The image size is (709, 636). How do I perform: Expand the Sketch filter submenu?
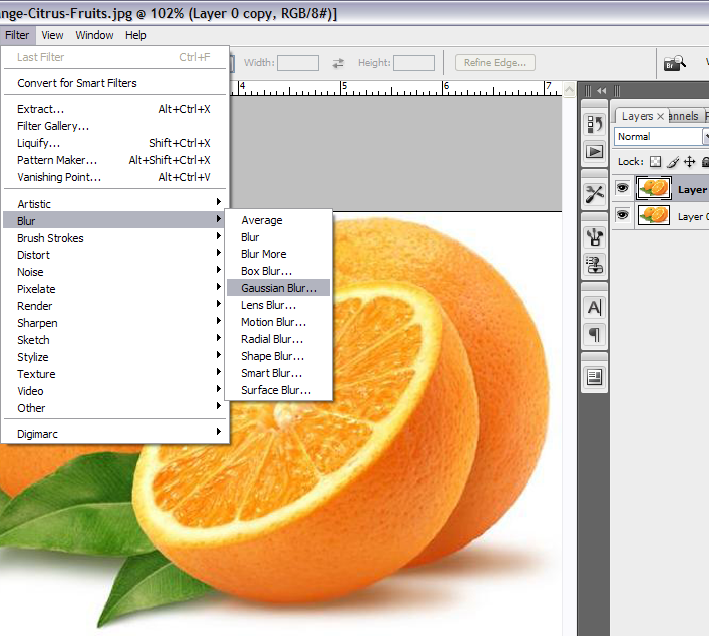tap(115, 339)
